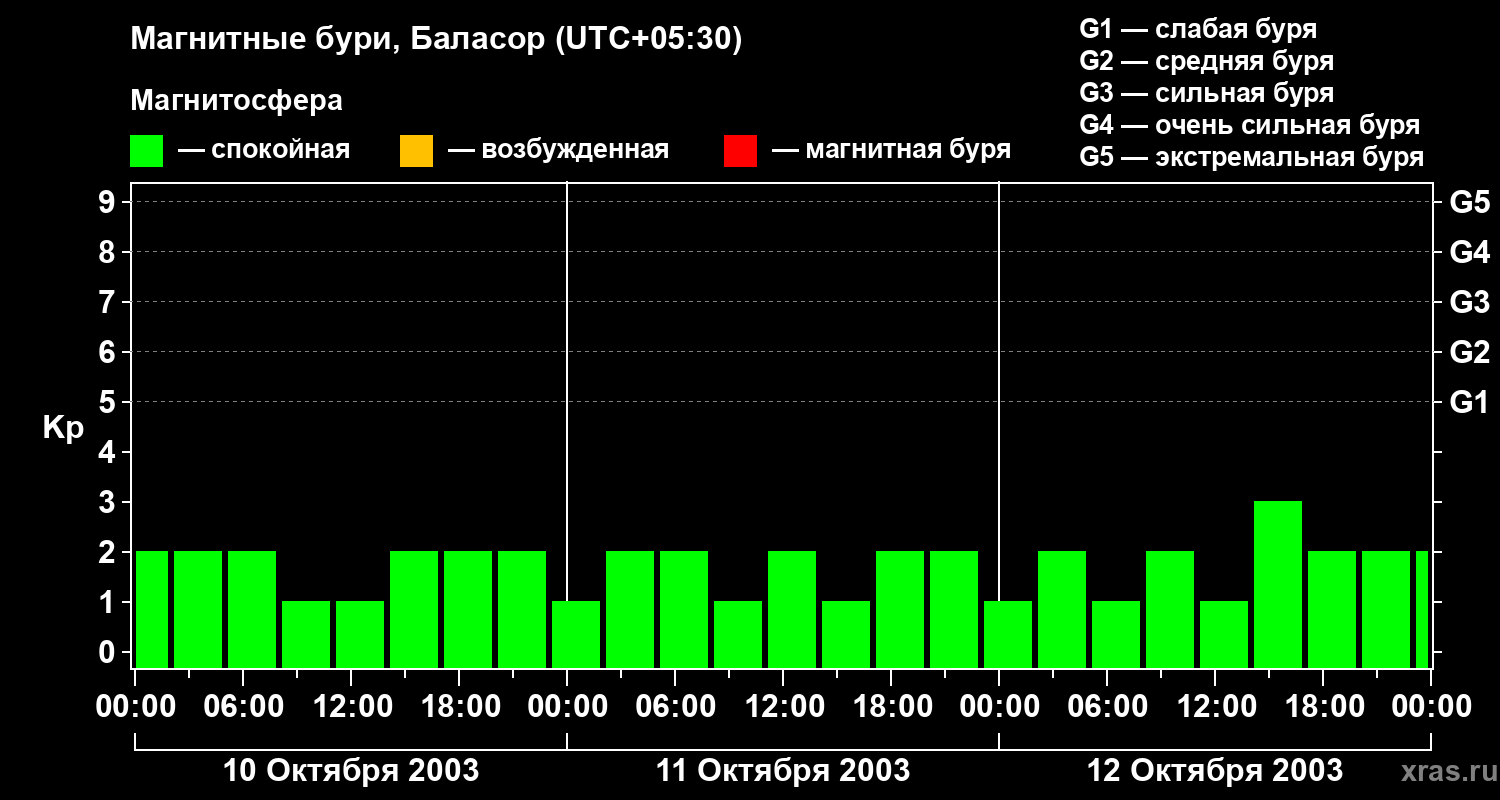Viewport: 1500px width, 800px height.
Task: Select the chart title 'Магнитные бури, Баласор (UTC+05:30)'
Action: 437,40
